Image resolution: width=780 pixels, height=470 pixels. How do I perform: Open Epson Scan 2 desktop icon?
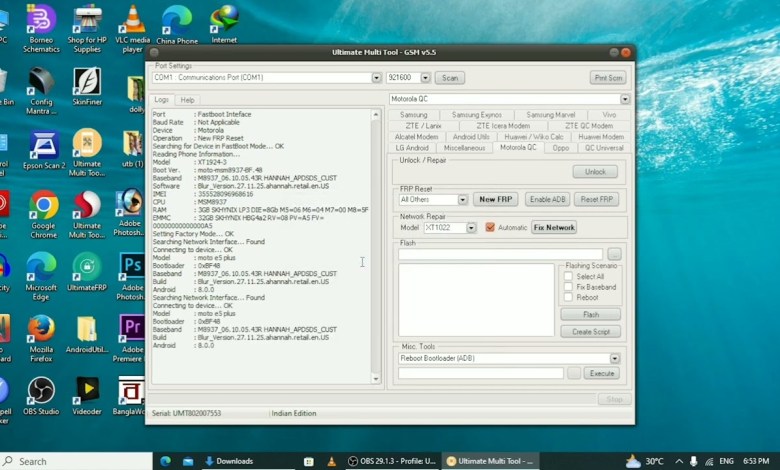(x=44, y=150)
